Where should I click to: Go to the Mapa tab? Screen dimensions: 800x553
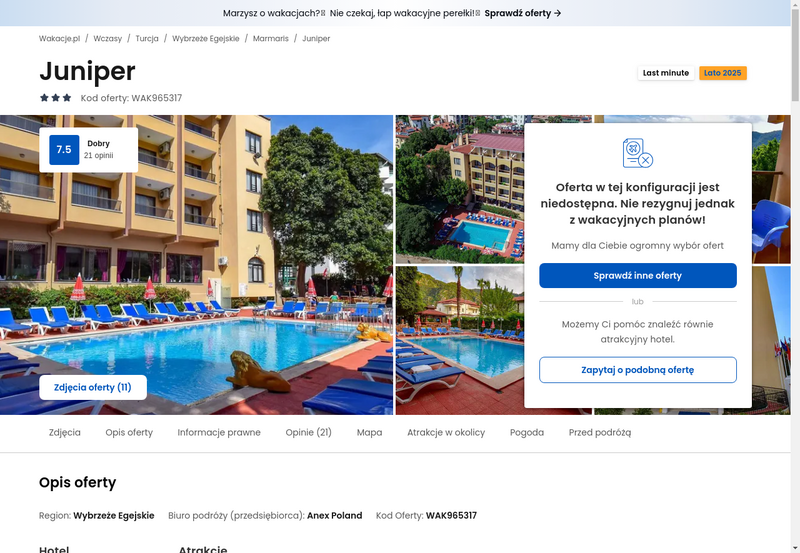coord(369,432)
